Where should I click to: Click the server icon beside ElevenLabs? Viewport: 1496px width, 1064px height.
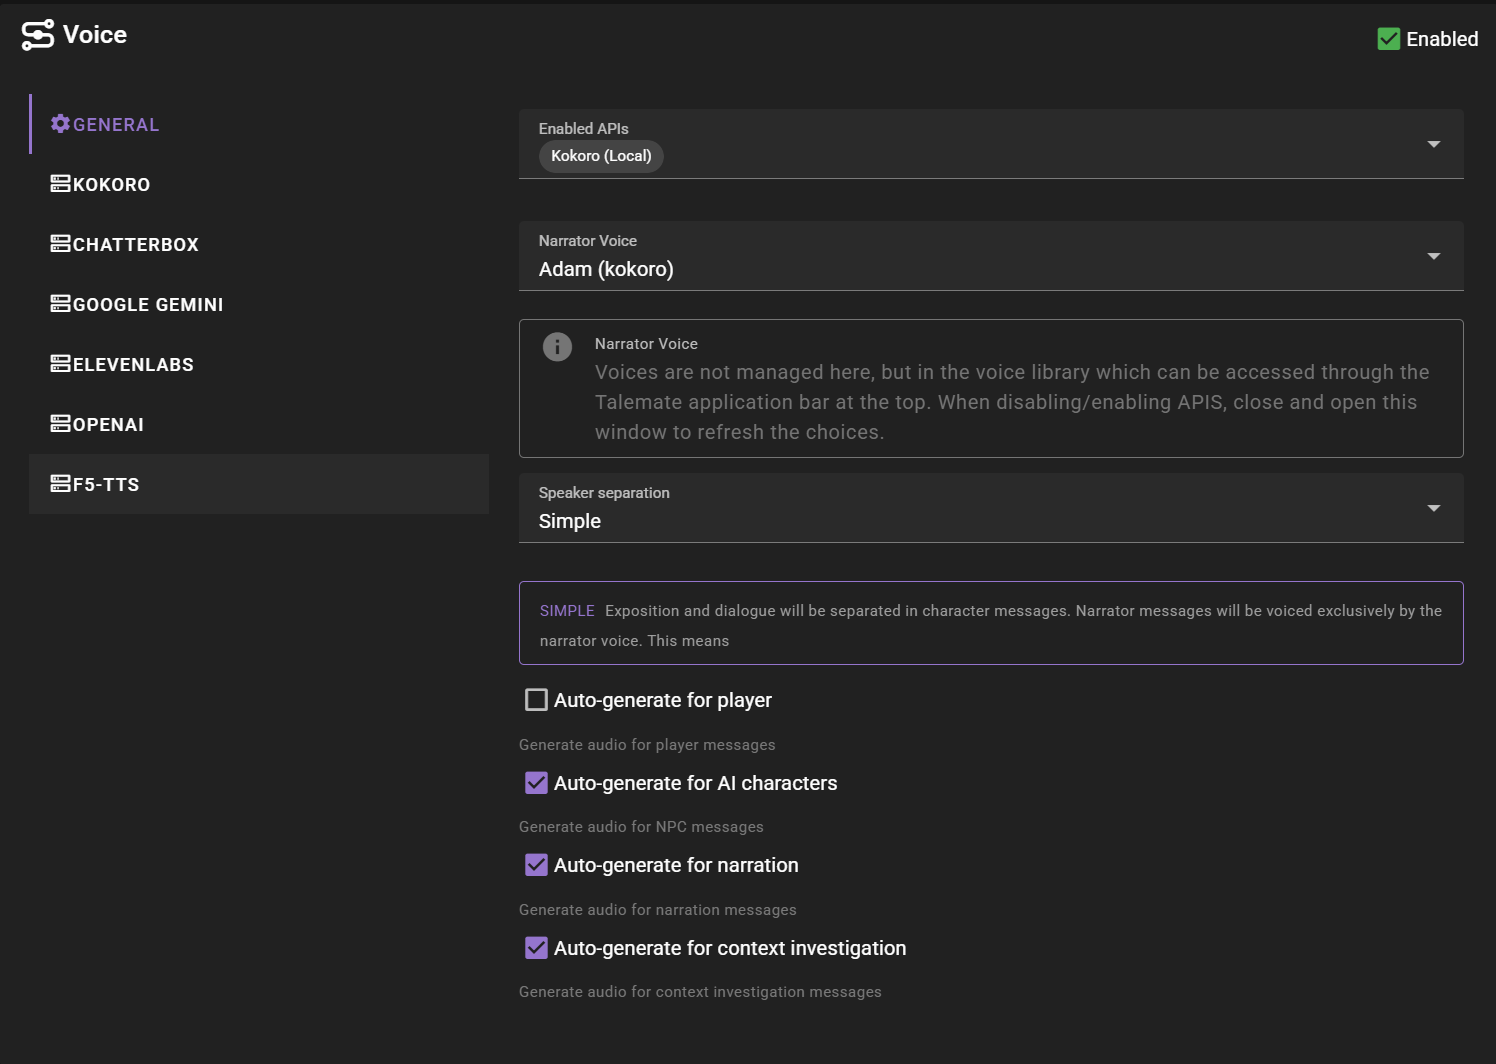(61, 364)
